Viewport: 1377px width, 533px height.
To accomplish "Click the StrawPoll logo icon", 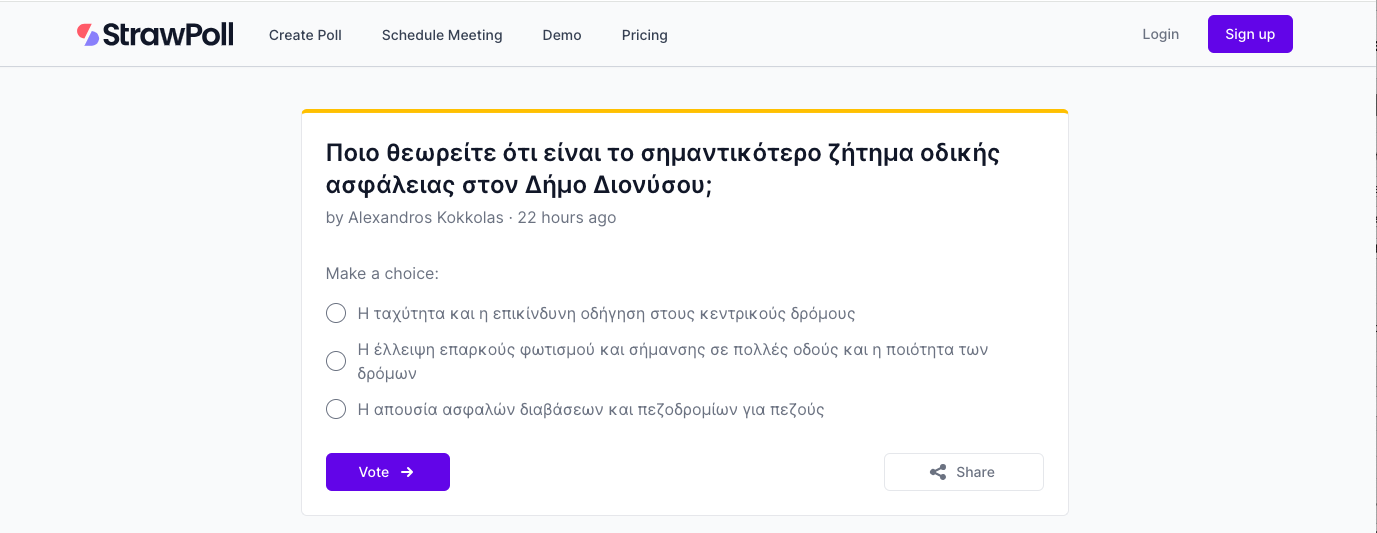I will click(88, 35).
